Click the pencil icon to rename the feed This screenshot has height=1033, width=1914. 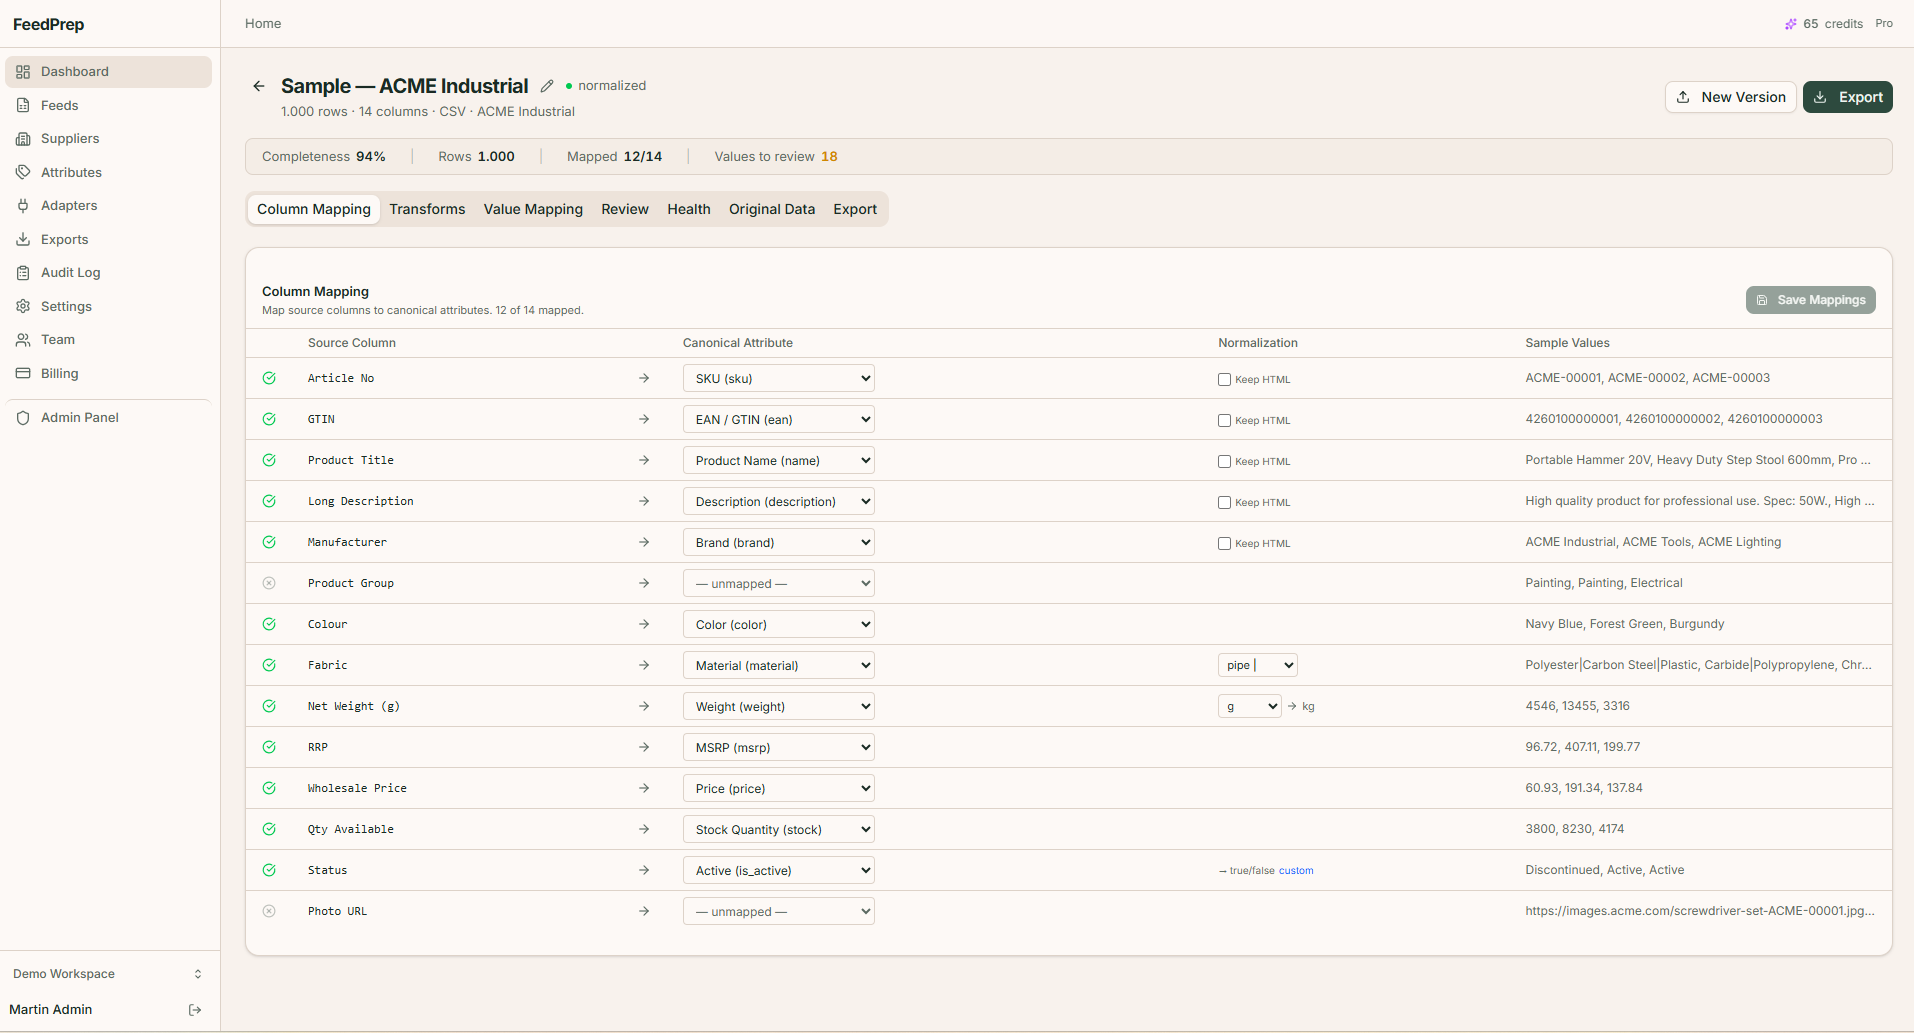(x=547, y=86)
